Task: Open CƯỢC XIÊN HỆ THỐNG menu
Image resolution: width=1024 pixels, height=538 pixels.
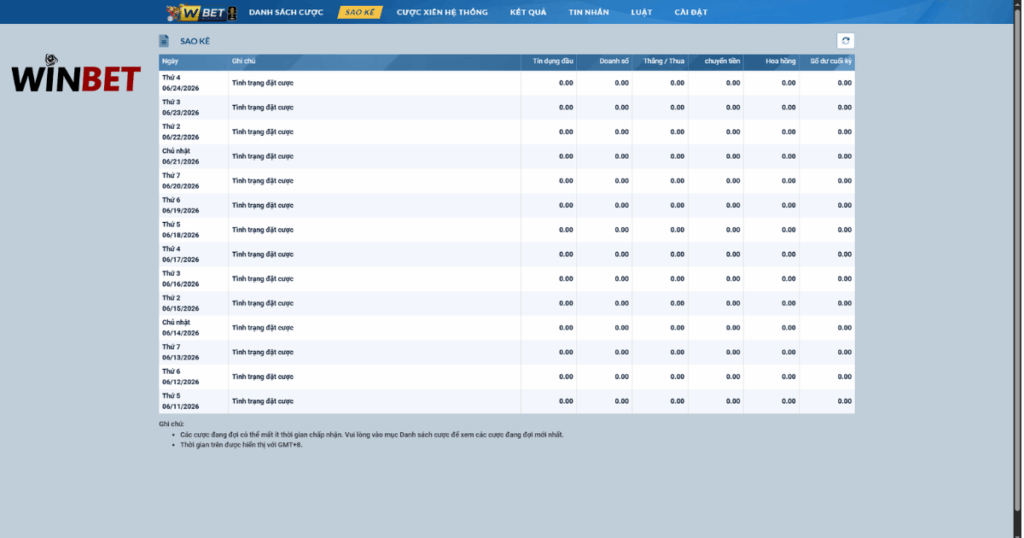Action: [x=442, y=12]
